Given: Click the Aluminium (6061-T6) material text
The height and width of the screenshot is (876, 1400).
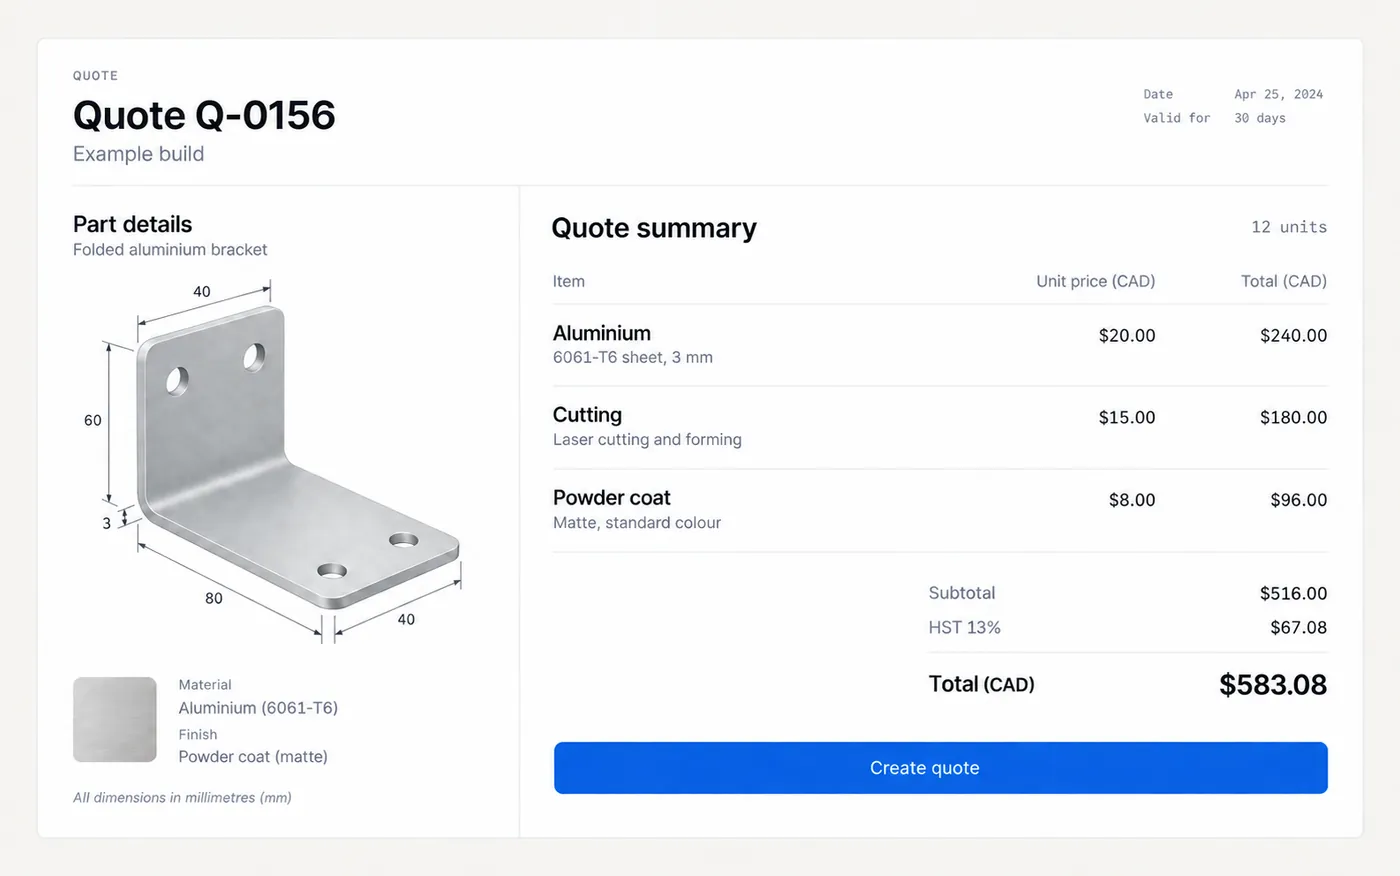Looking at the screenshot, I should click(x=258, y=708).
